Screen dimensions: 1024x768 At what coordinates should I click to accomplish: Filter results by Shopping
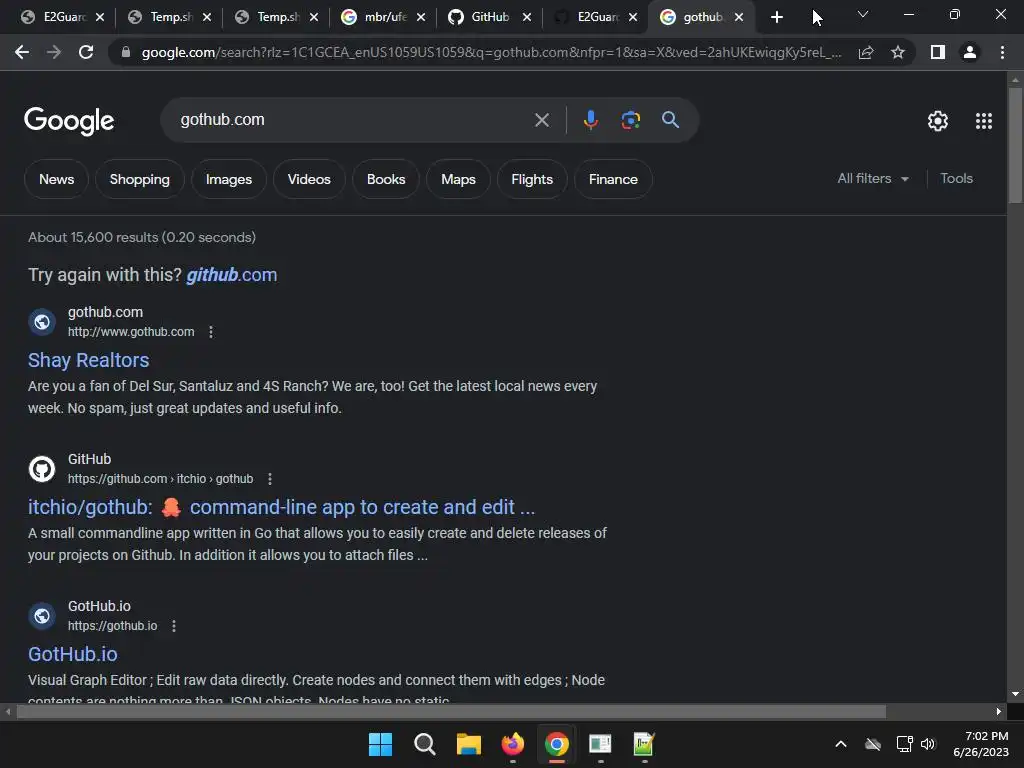(140, 179)
